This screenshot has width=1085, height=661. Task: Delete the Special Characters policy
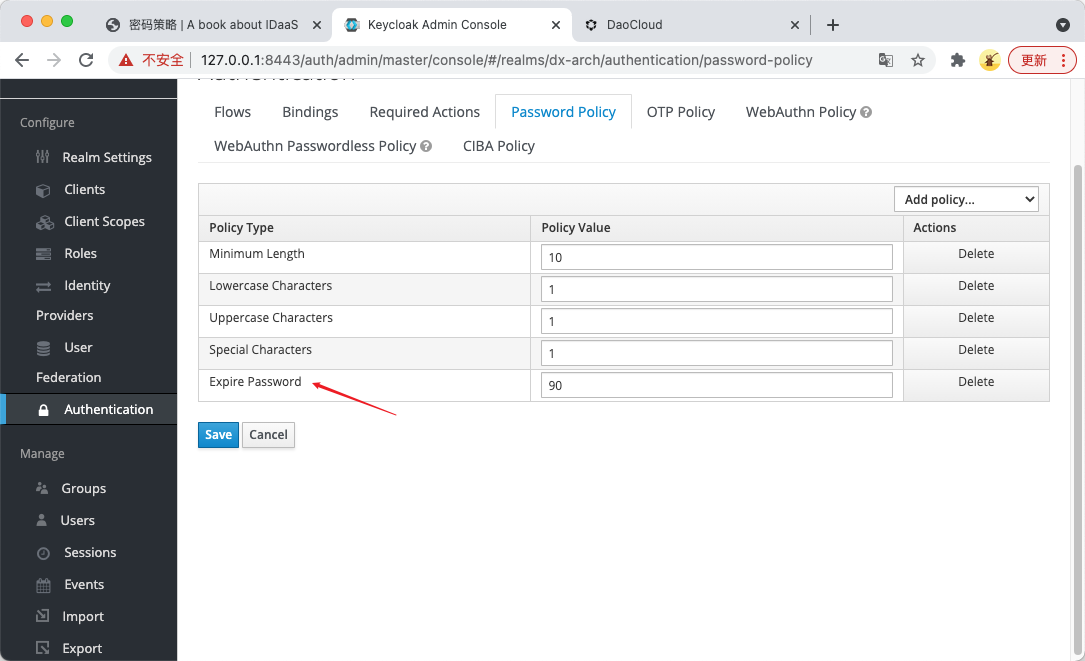tap(976, 350)
